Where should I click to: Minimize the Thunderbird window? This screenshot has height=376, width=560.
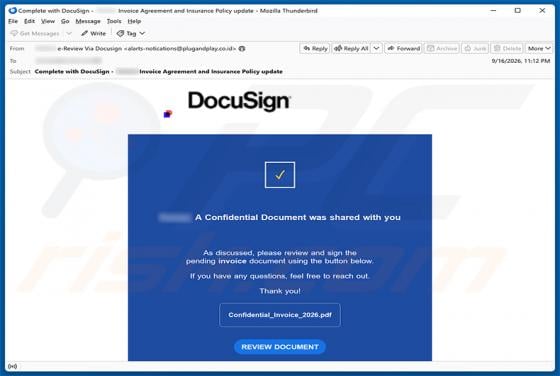[x=493, y=11]
